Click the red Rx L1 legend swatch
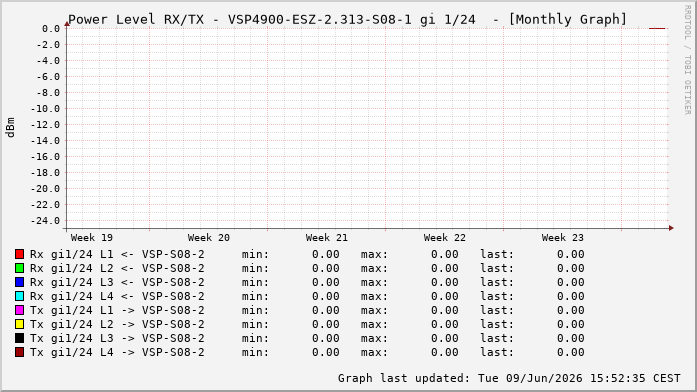The image size is (697, 392). click(19, 254)
